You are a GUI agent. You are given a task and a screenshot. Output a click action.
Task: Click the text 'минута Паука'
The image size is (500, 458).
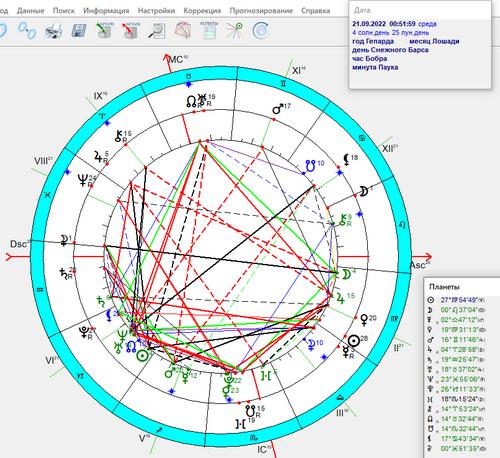375,67
